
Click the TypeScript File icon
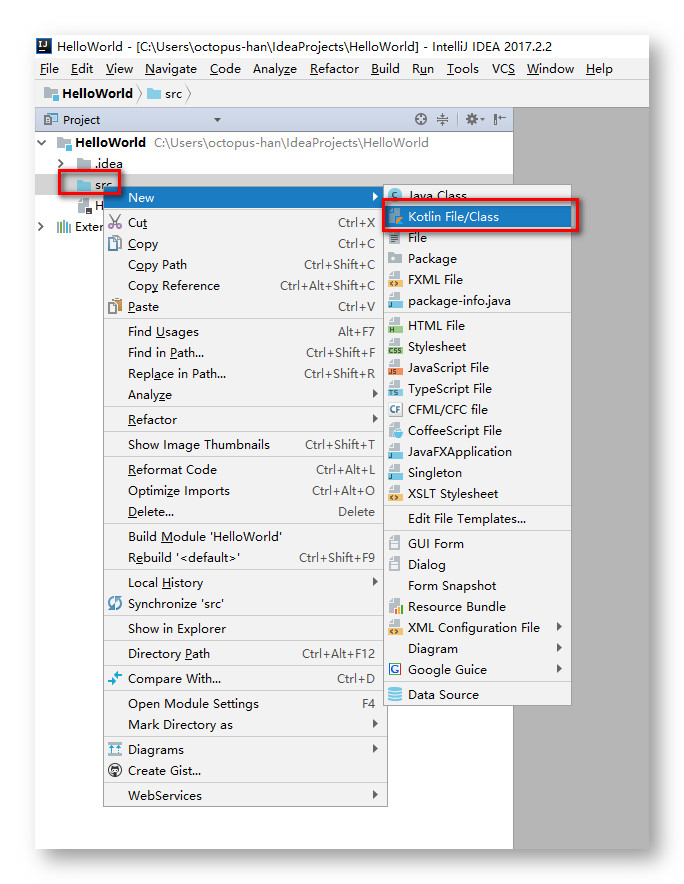[x=395, y=388]
